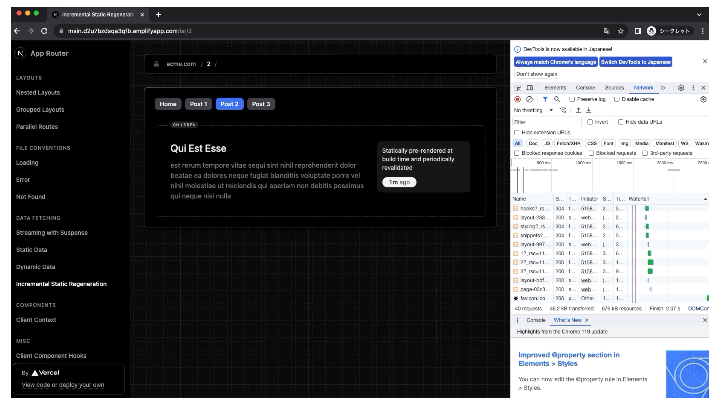This screenshot has width=720, height=405.
Task: Check Blocked response cookies checkbox
Action: click(x=517, y=153)
